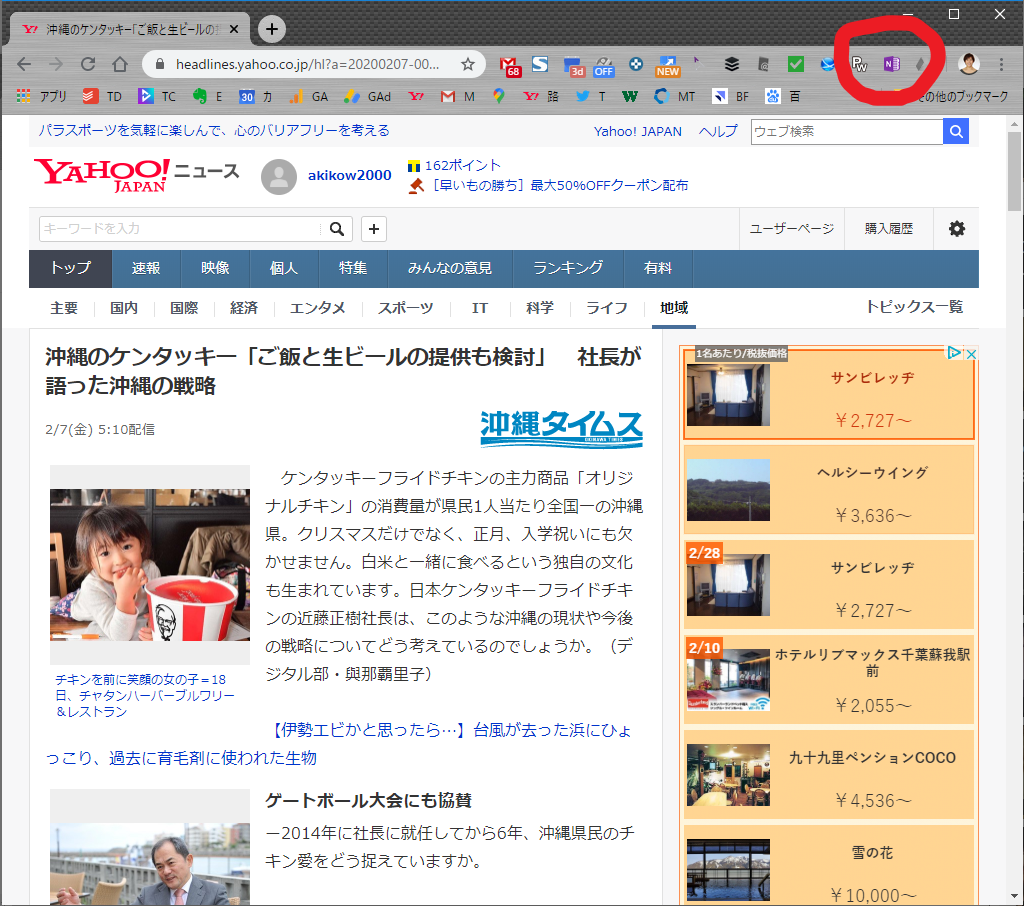Open Yahoo News settings gear icon
The width and height of the screenshot is (1024, 906).
click(x=956, y=229)
